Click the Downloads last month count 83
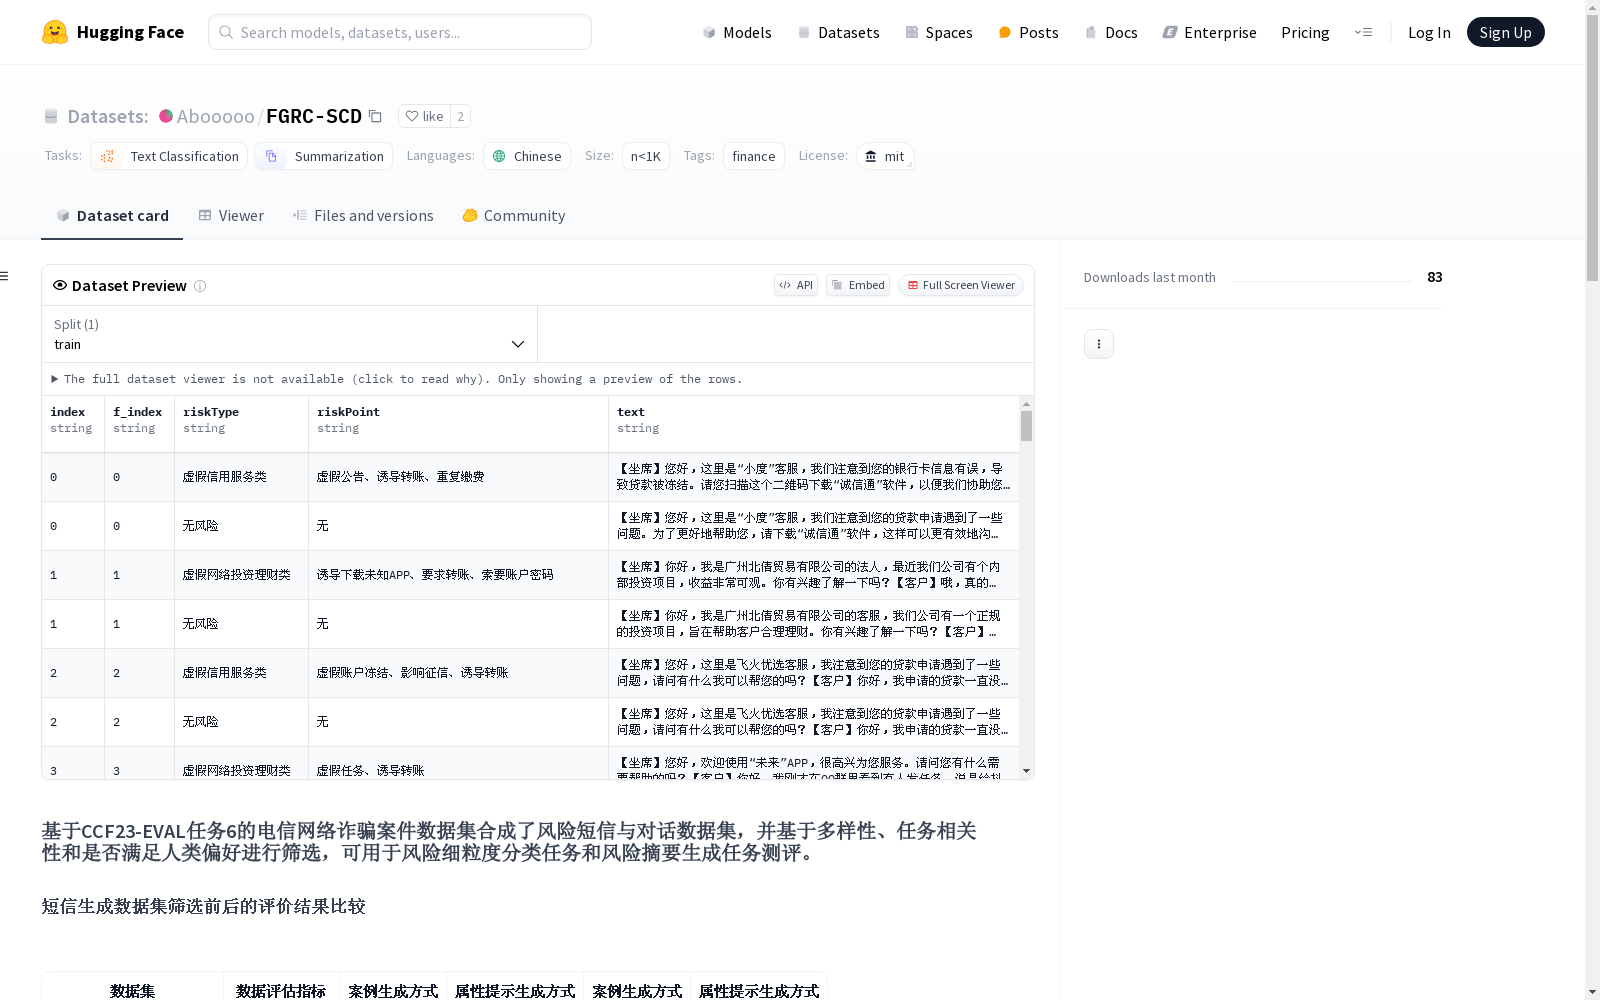The image size is (1600, 1000). [1435, 277]
